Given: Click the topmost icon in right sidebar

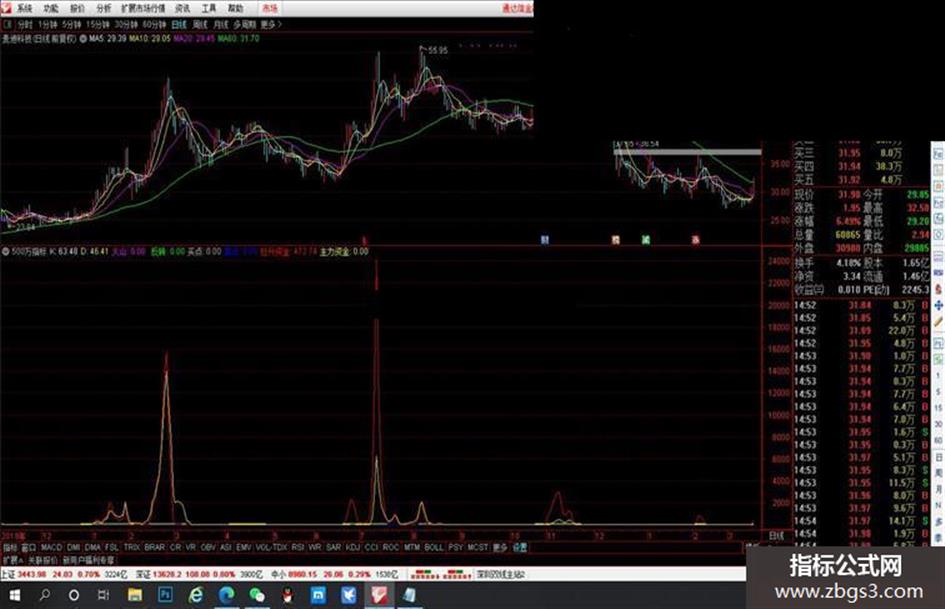Looking at the screenshot, I should pos(938,154).
